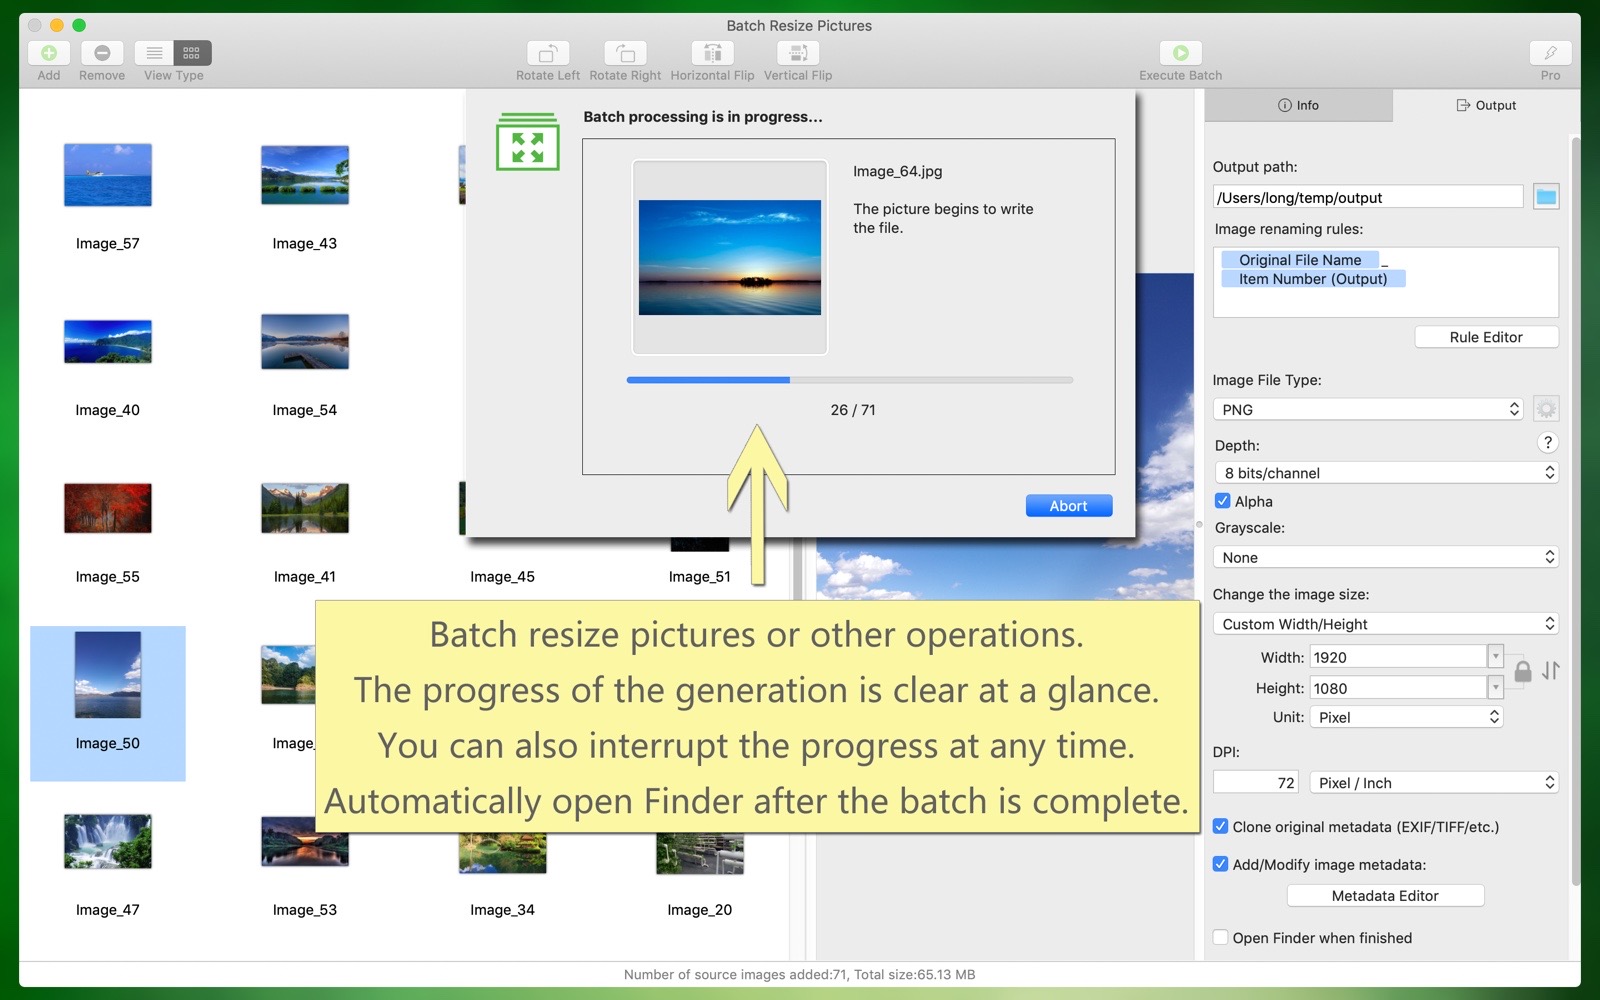
Task: Open the Image File Type dropdown
Action: pyautogui.click(x=1367, y=410)
